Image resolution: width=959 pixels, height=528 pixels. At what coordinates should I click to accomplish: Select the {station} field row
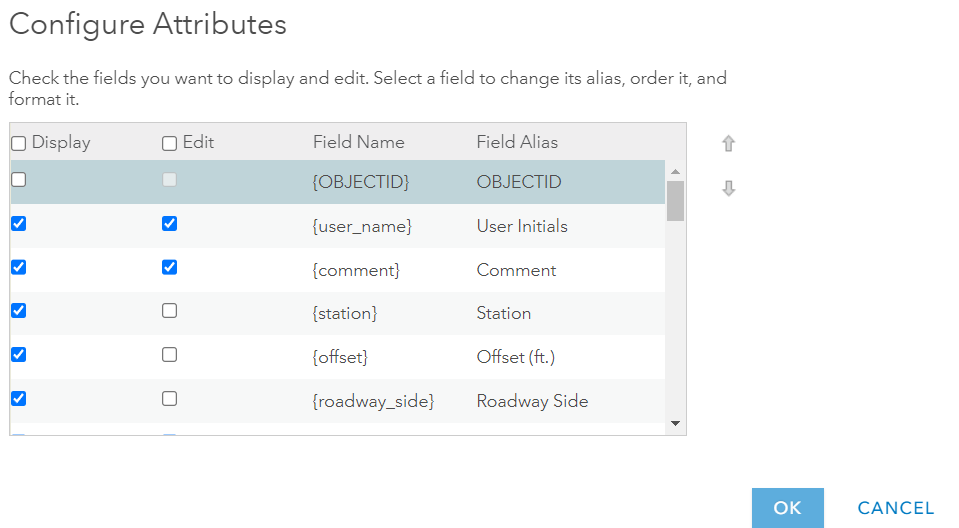coord(345,313)
